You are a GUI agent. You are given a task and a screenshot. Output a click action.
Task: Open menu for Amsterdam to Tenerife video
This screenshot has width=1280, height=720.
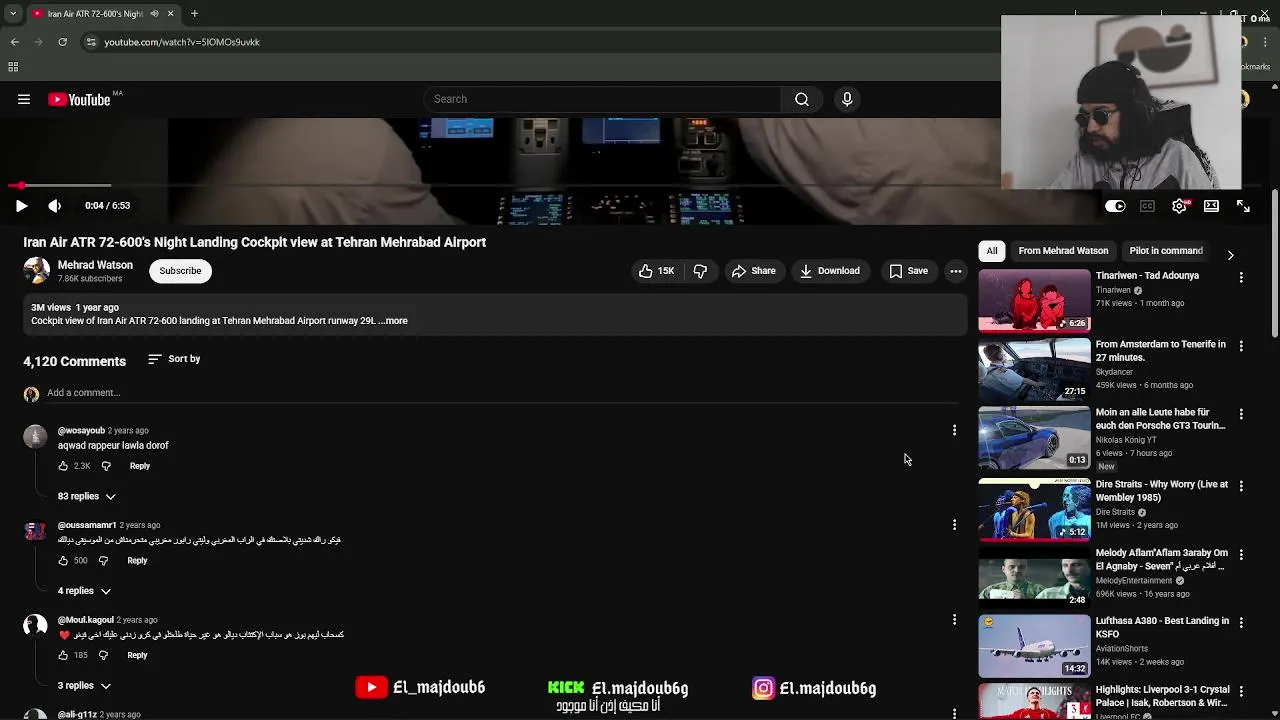pos(1241,346)
